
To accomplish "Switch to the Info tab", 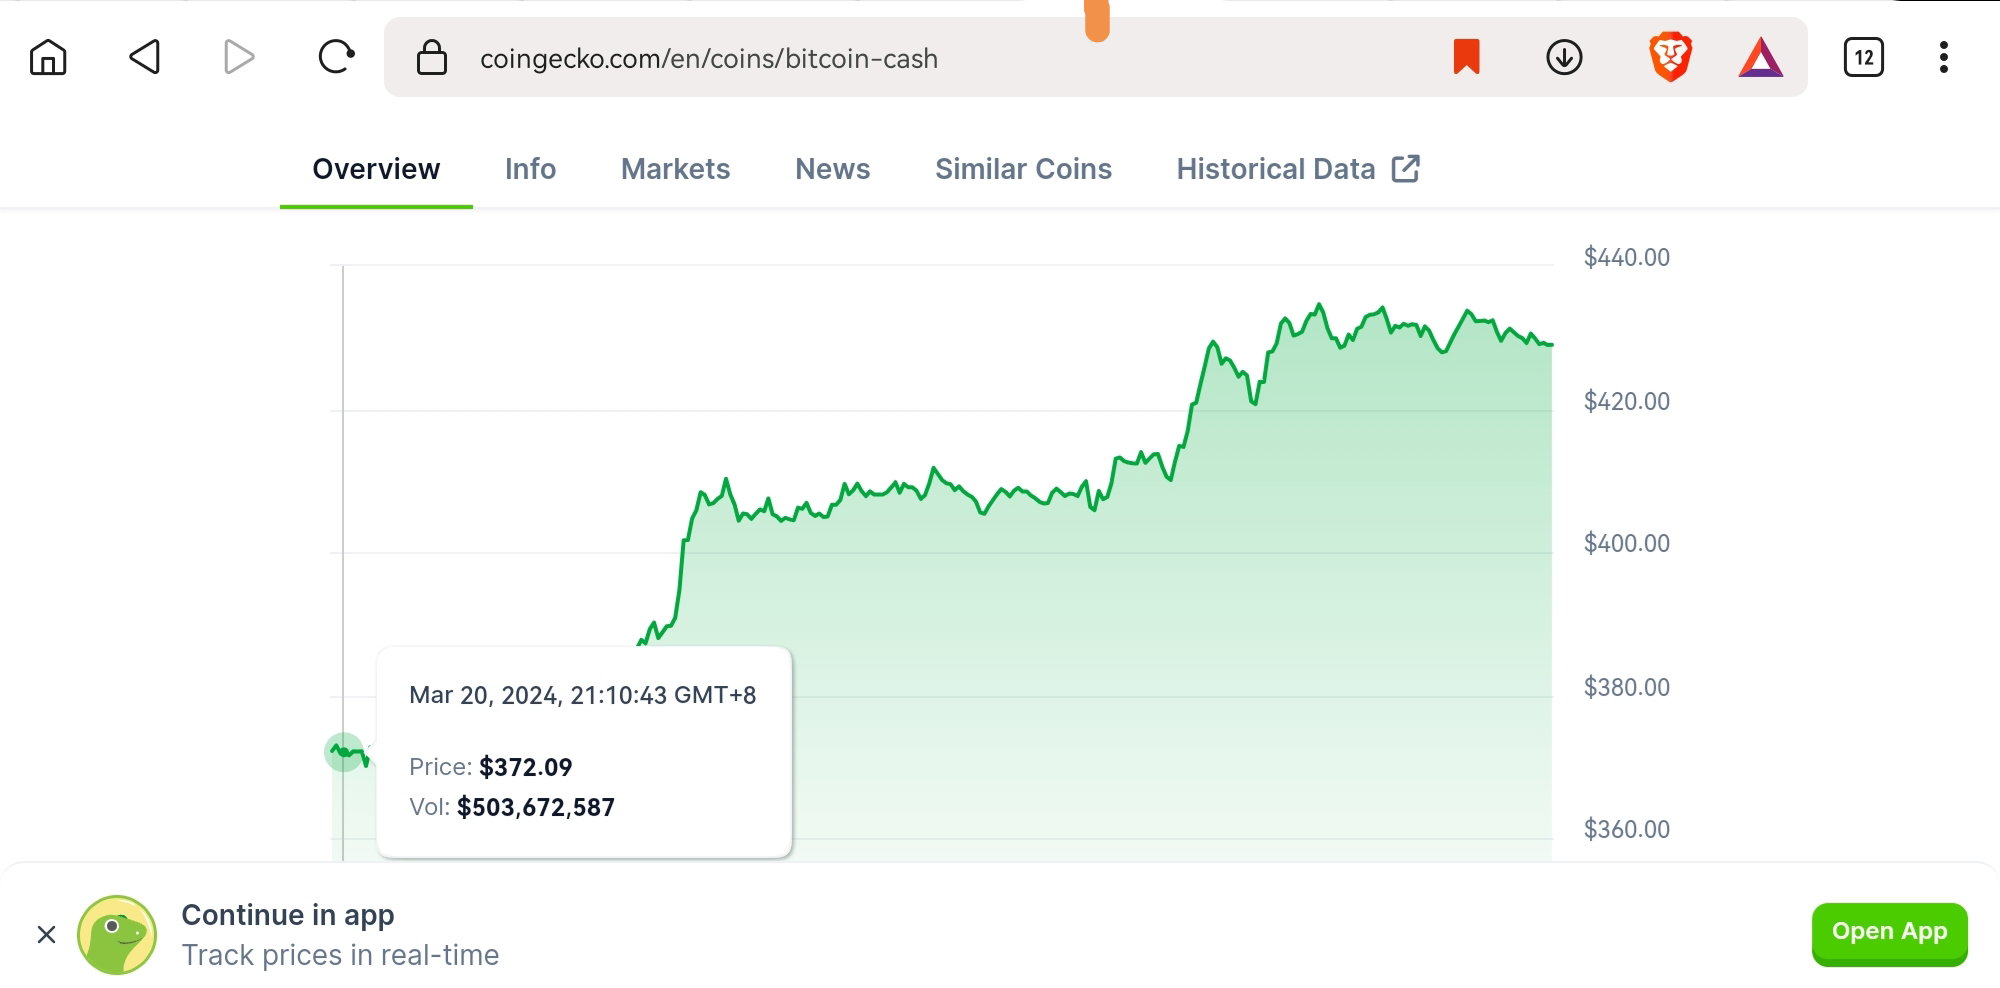I will pyautogui.click(x=530, y=169).
